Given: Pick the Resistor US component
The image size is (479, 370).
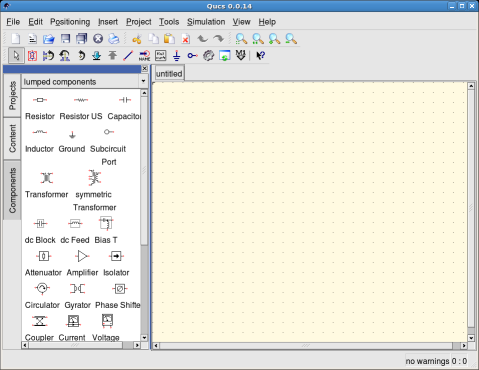Looking at the screenshot, I should pyautogui.click(x=81, y=107).
